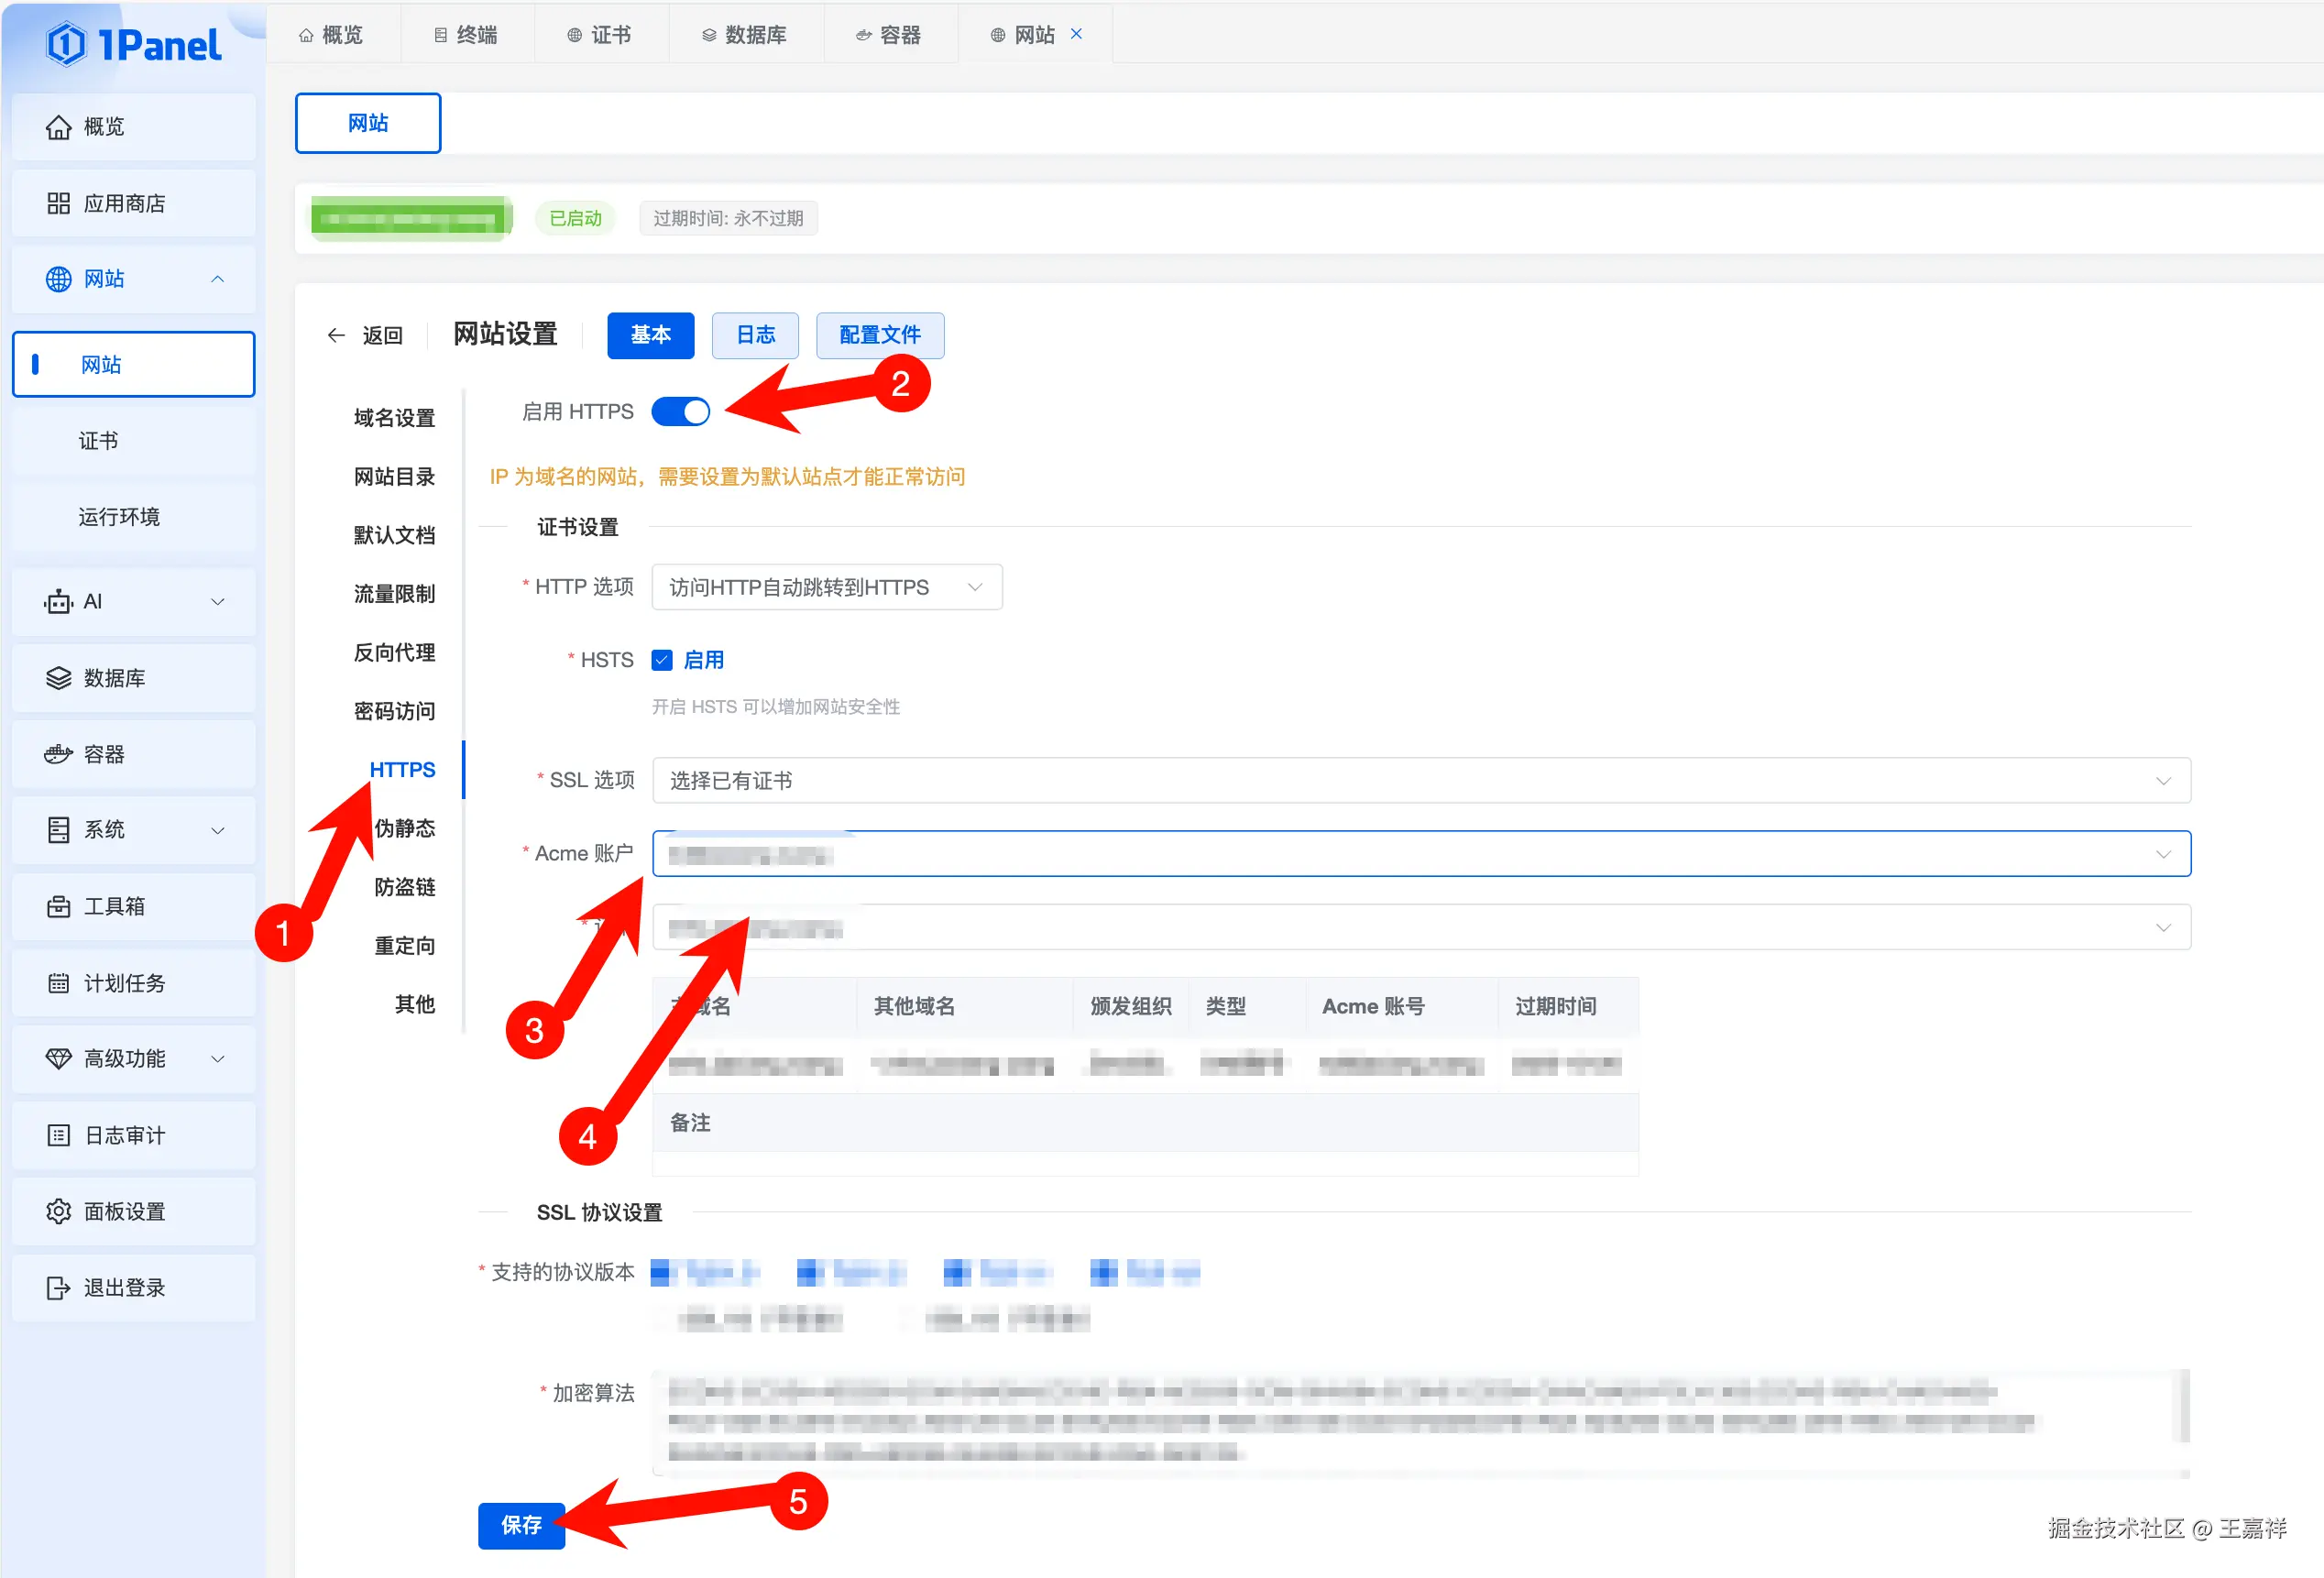Screen dimensions: 2324x1578
Task: Open the SSL options dropdown
Action: click(x=1420, y=780)
